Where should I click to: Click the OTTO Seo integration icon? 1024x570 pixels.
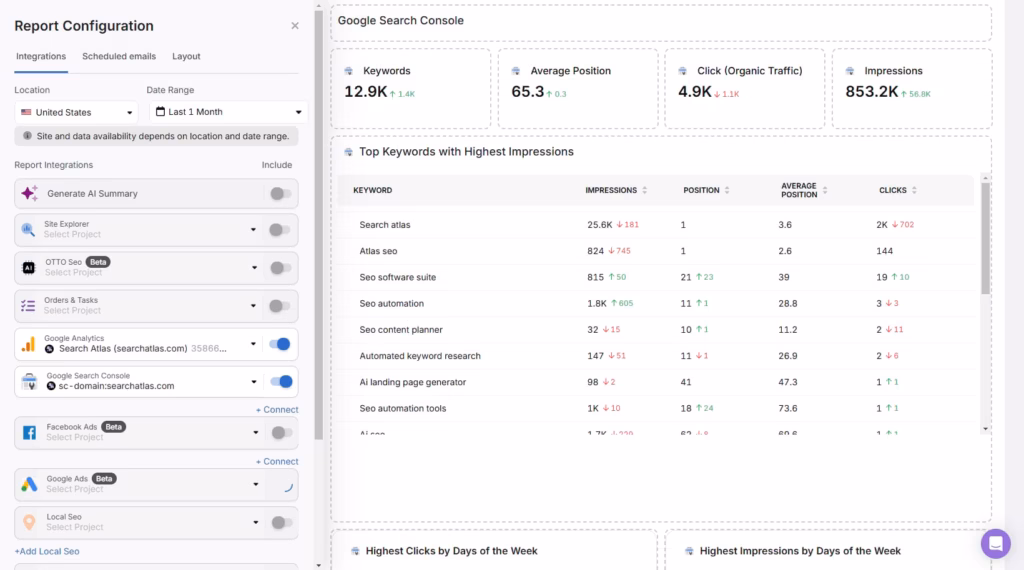pos(29,268)
